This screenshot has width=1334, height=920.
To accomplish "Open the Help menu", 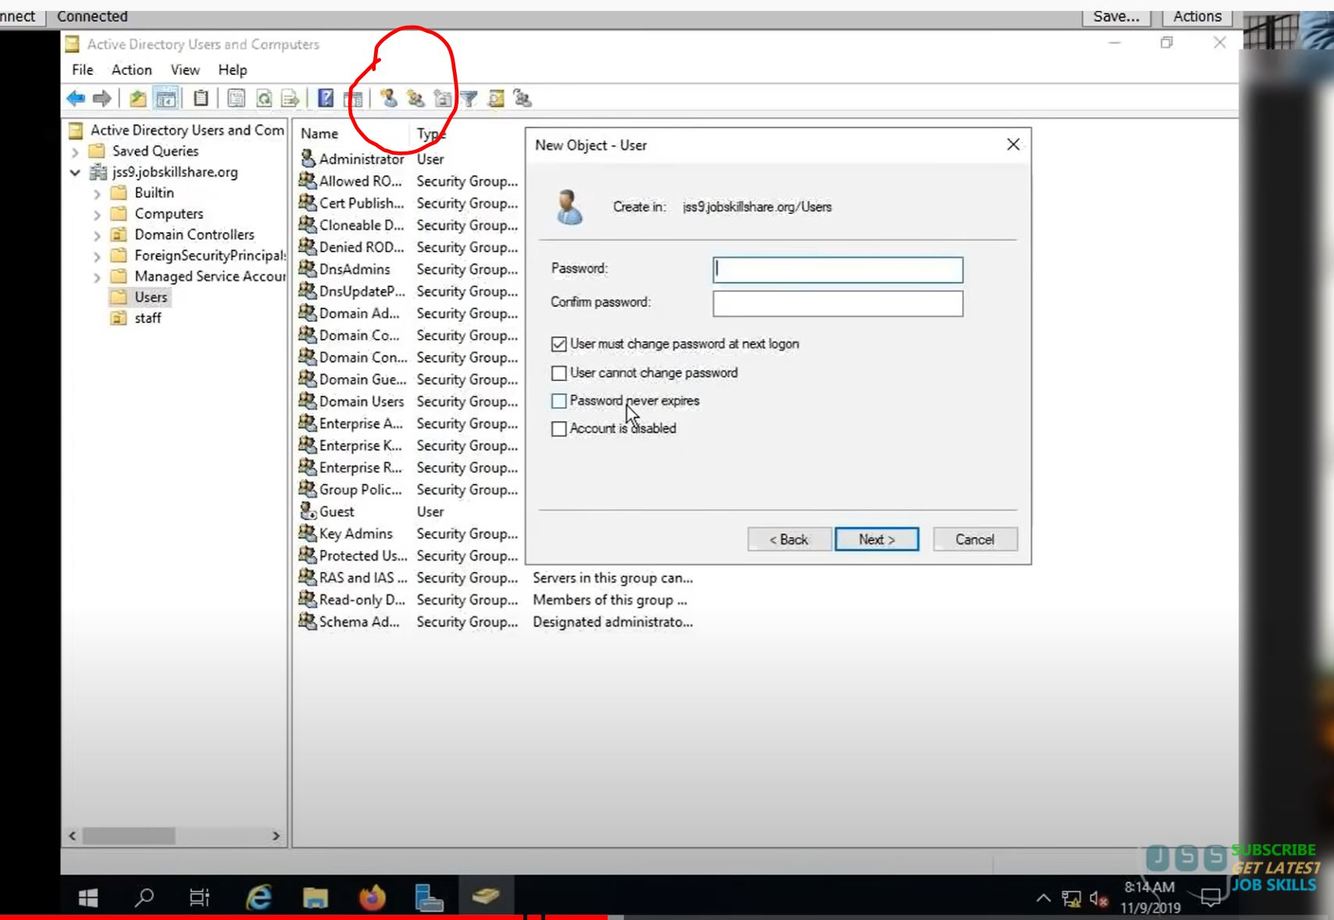I will [233, 70].
